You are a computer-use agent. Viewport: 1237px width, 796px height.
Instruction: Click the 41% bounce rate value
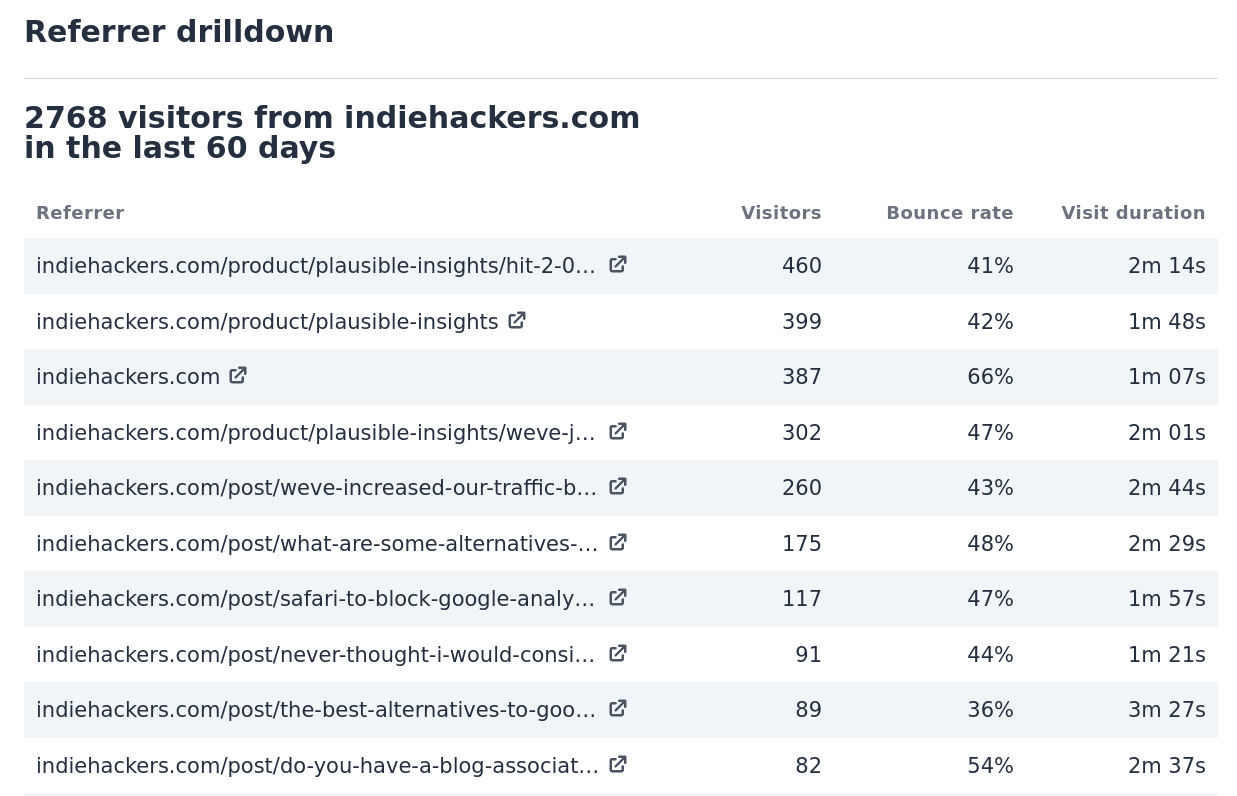pyautogui.click(x=990, y=265)
